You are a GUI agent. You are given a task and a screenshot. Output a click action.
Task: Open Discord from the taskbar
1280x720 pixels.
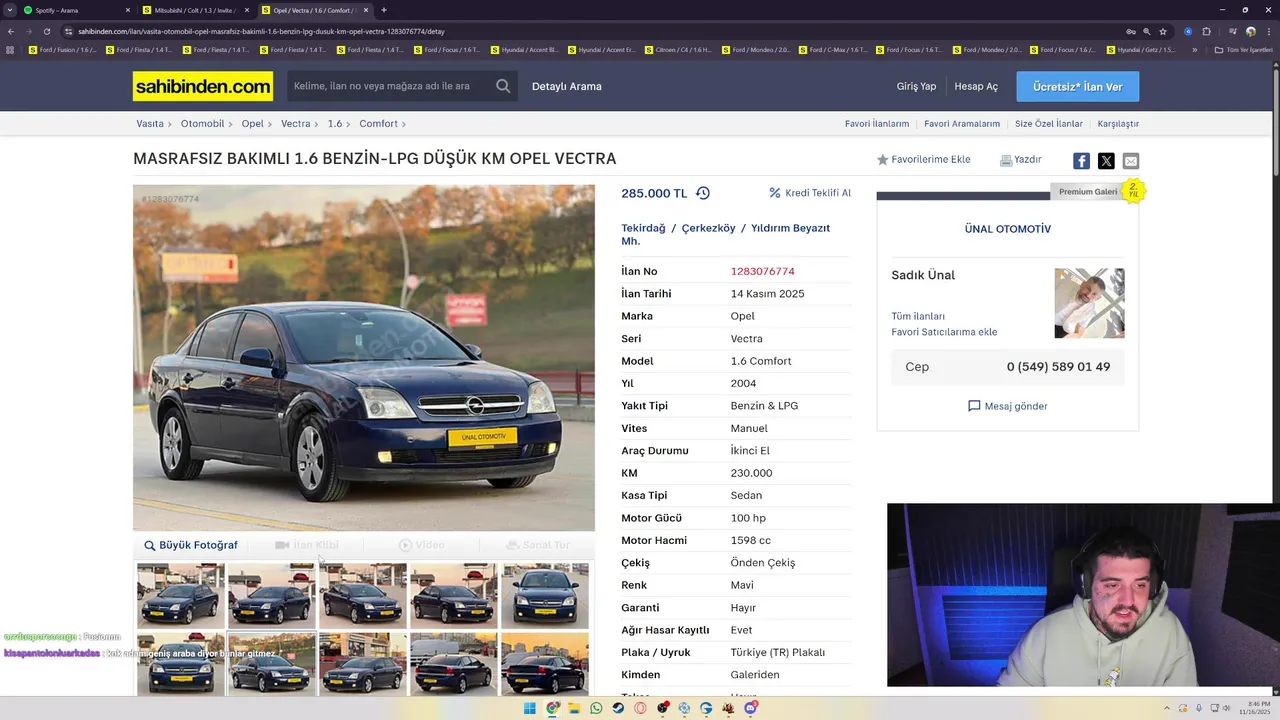pyautogui.click(x=750, y=708)
